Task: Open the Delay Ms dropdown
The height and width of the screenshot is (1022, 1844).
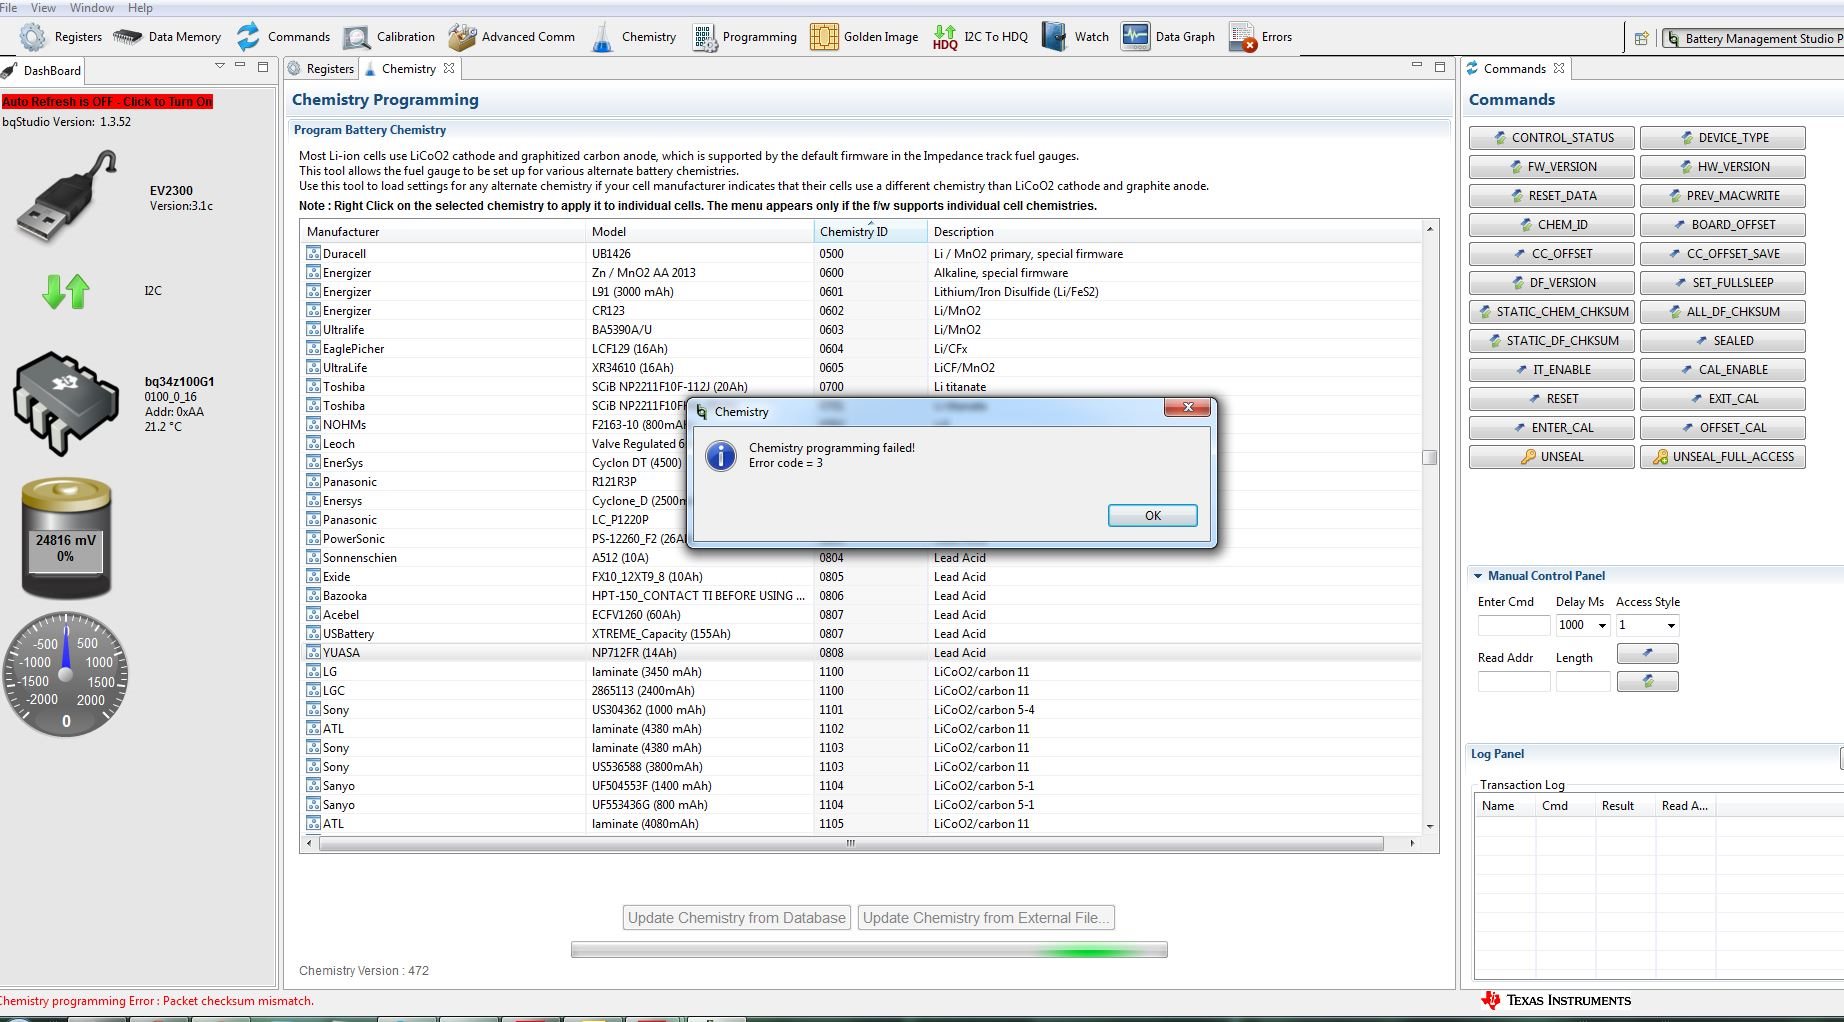Action: (1602, 626)
